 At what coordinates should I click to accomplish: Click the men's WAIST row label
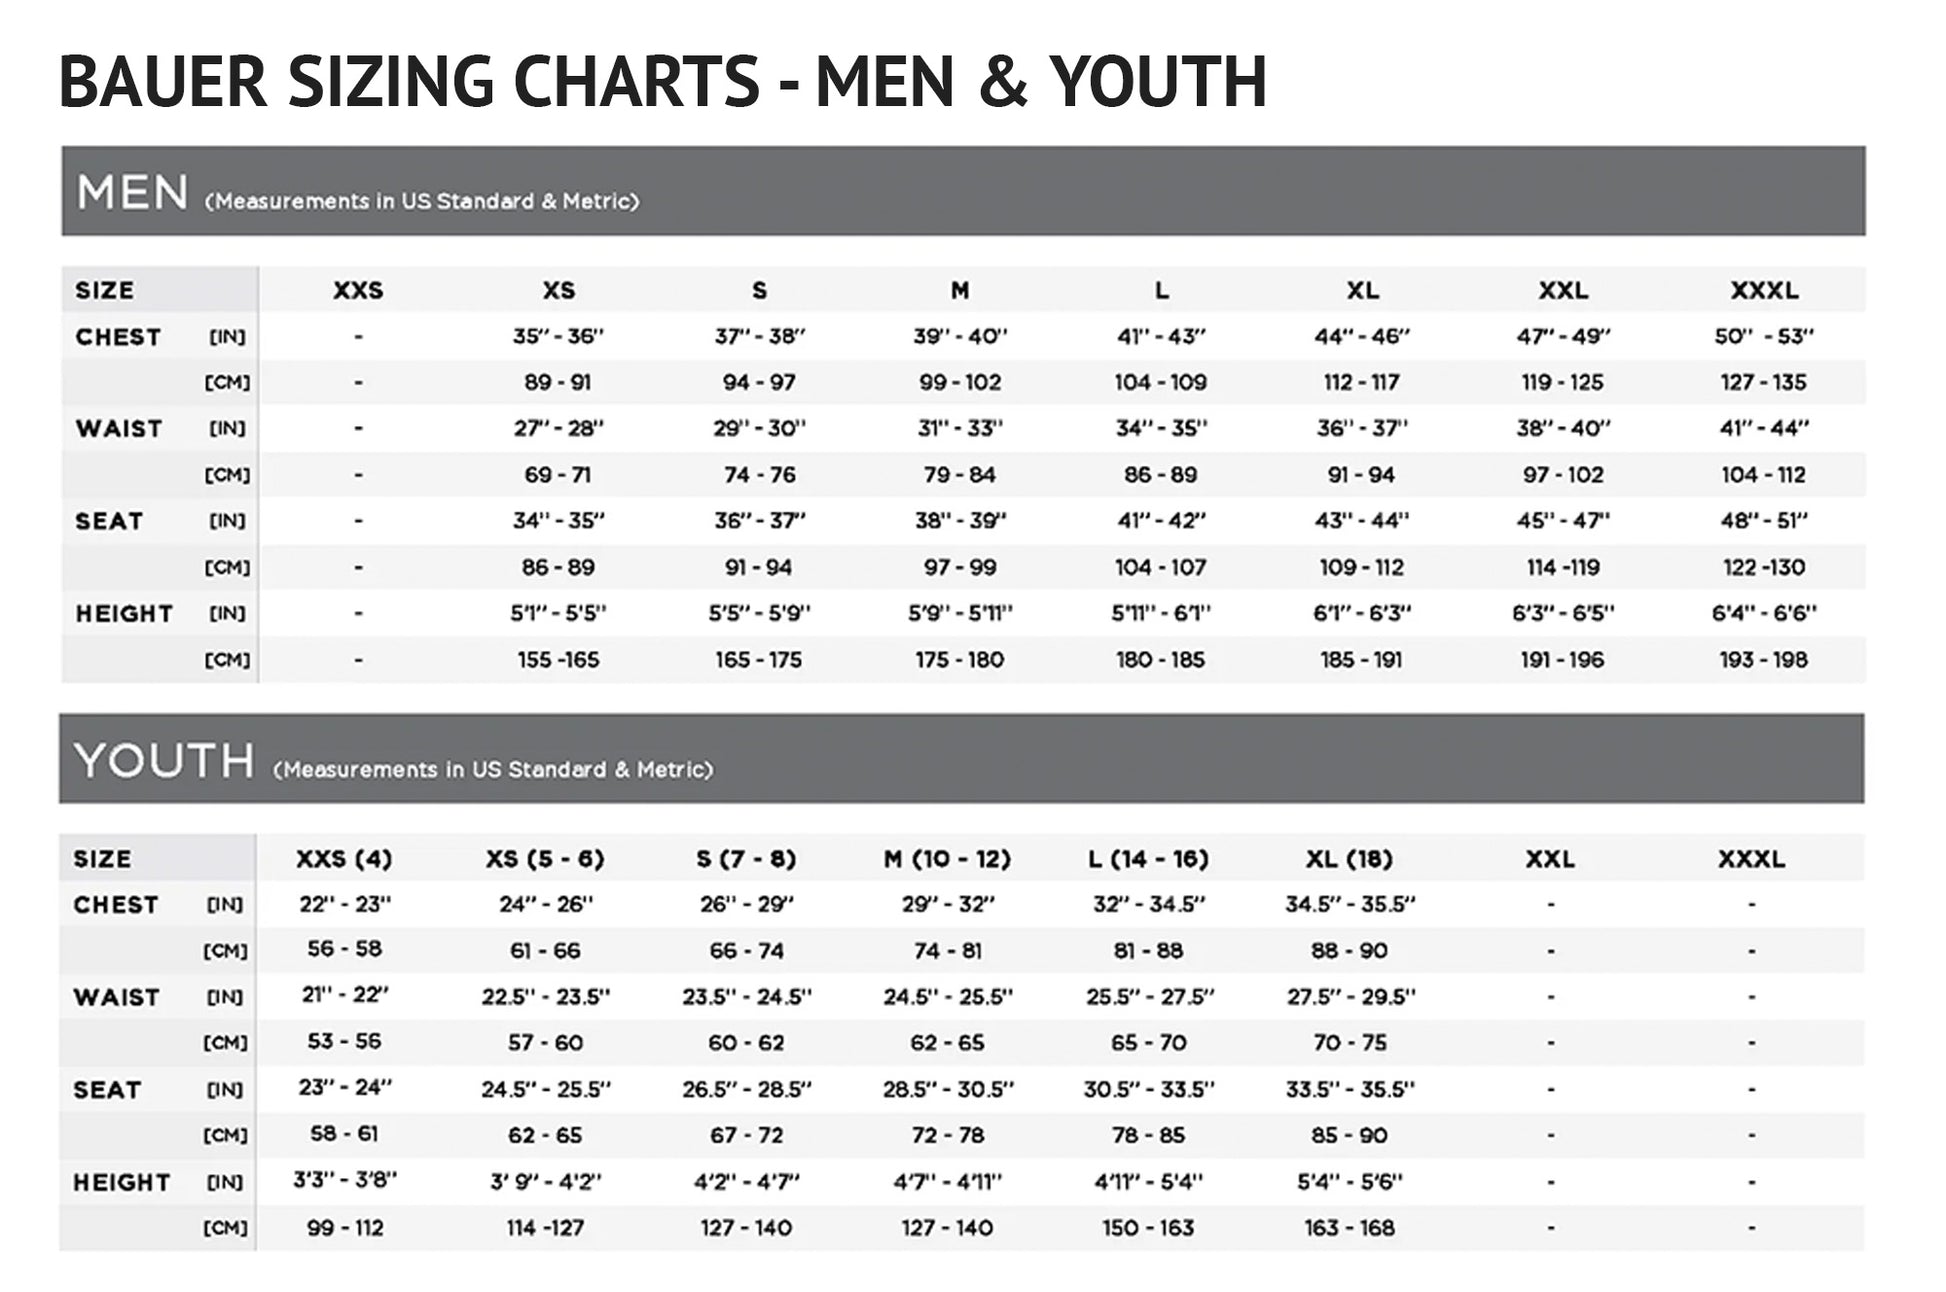coord(119,429)
